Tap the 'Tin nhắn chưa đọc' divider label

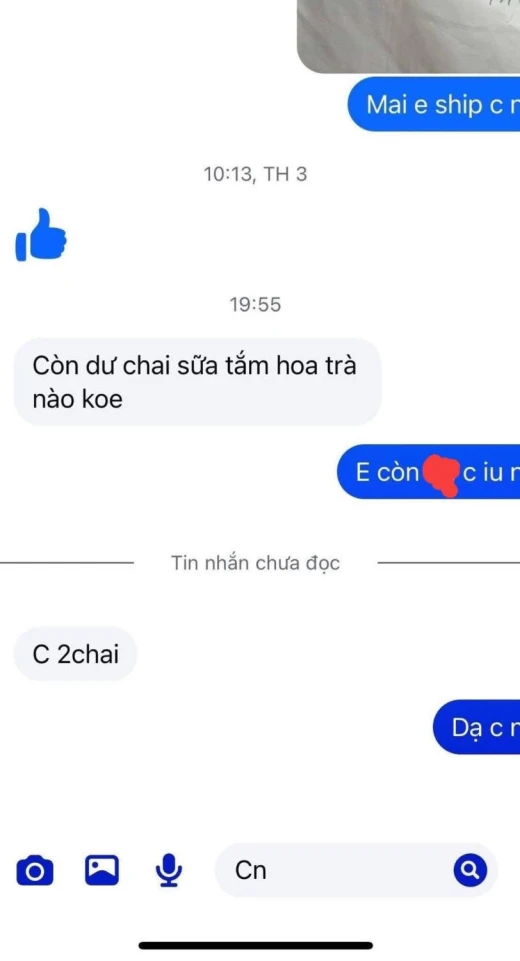pyautogui.click(x=255, y=563)
